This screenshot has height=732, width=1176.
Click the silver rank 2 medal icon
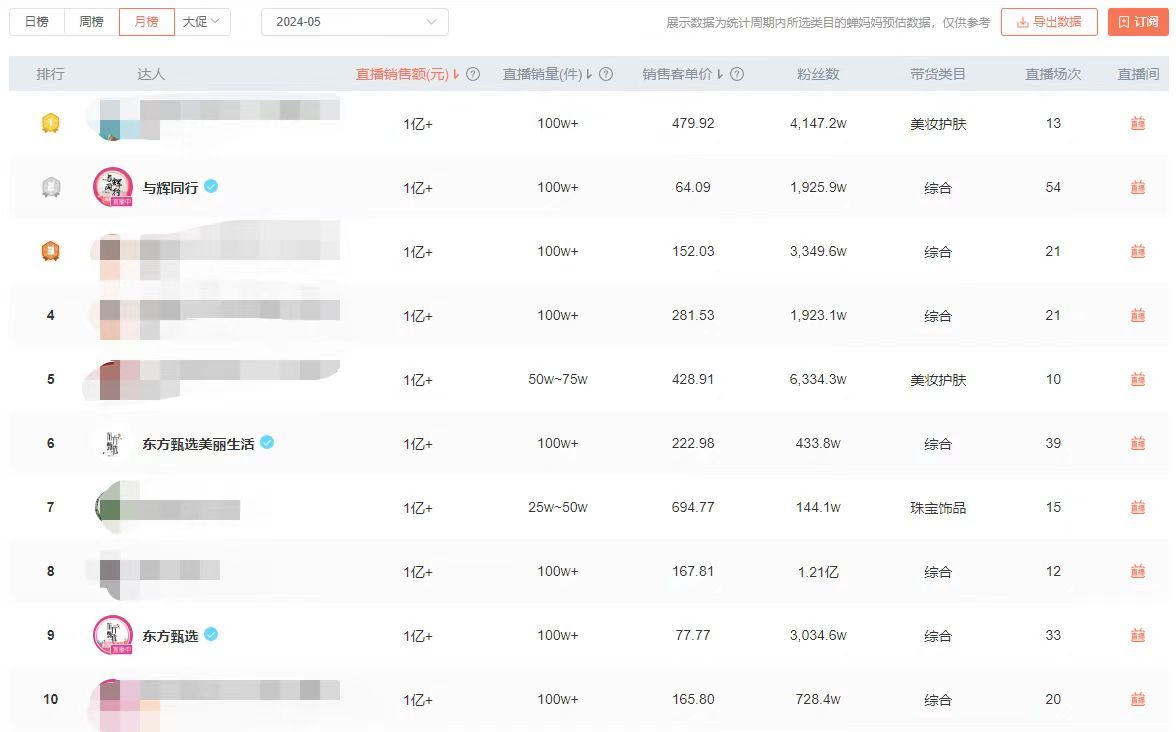coord(50,187)
